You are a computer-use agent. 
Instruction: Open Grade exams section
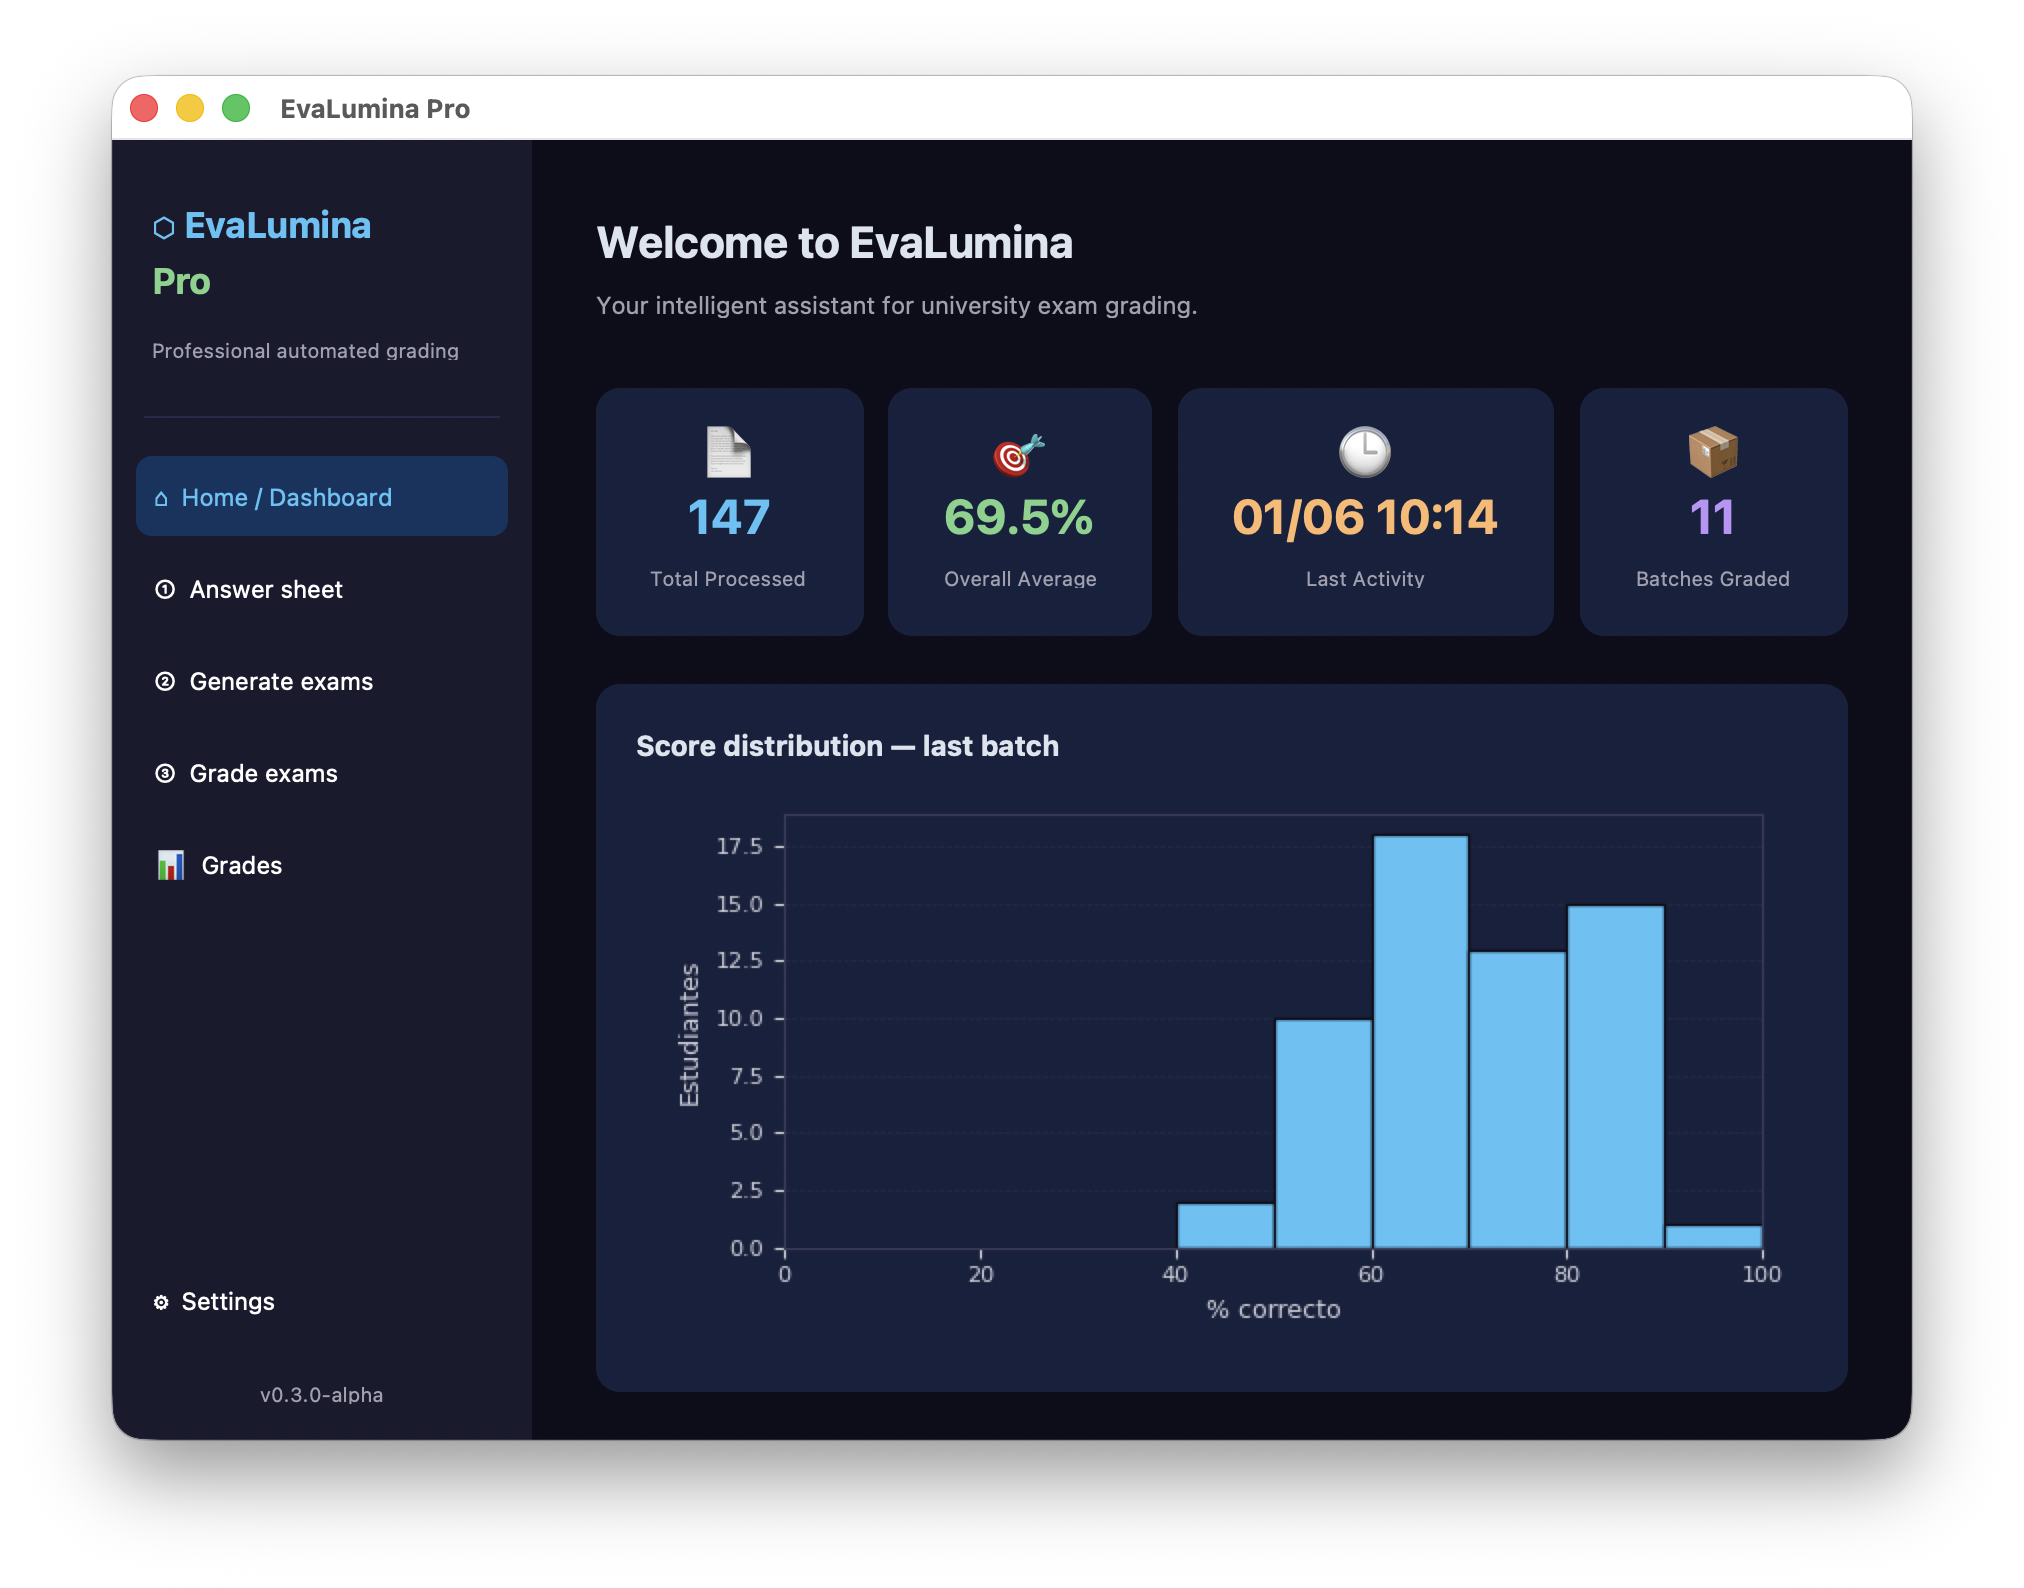pos(321,773)
